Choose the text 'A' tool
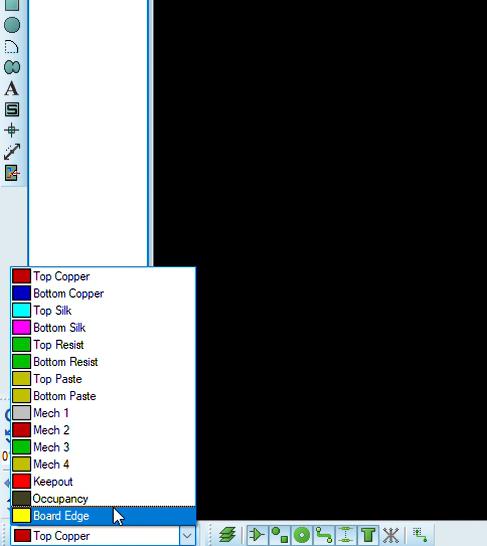 click(11, 88)
